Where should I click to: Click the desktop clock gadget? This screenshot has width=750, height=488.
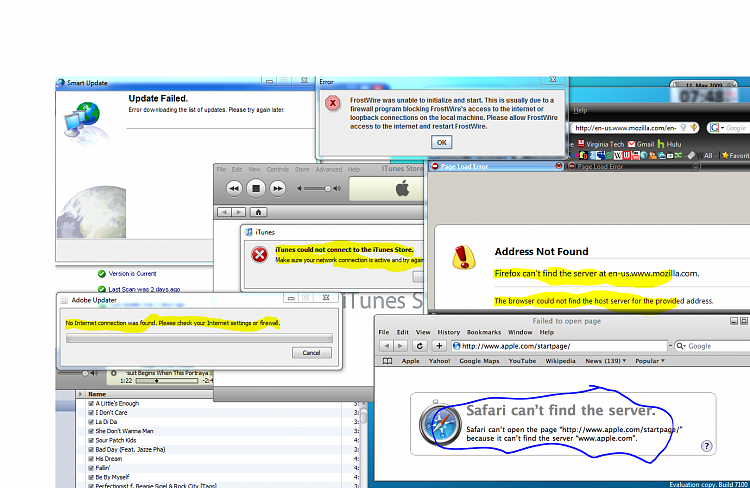tap(703, 93)
